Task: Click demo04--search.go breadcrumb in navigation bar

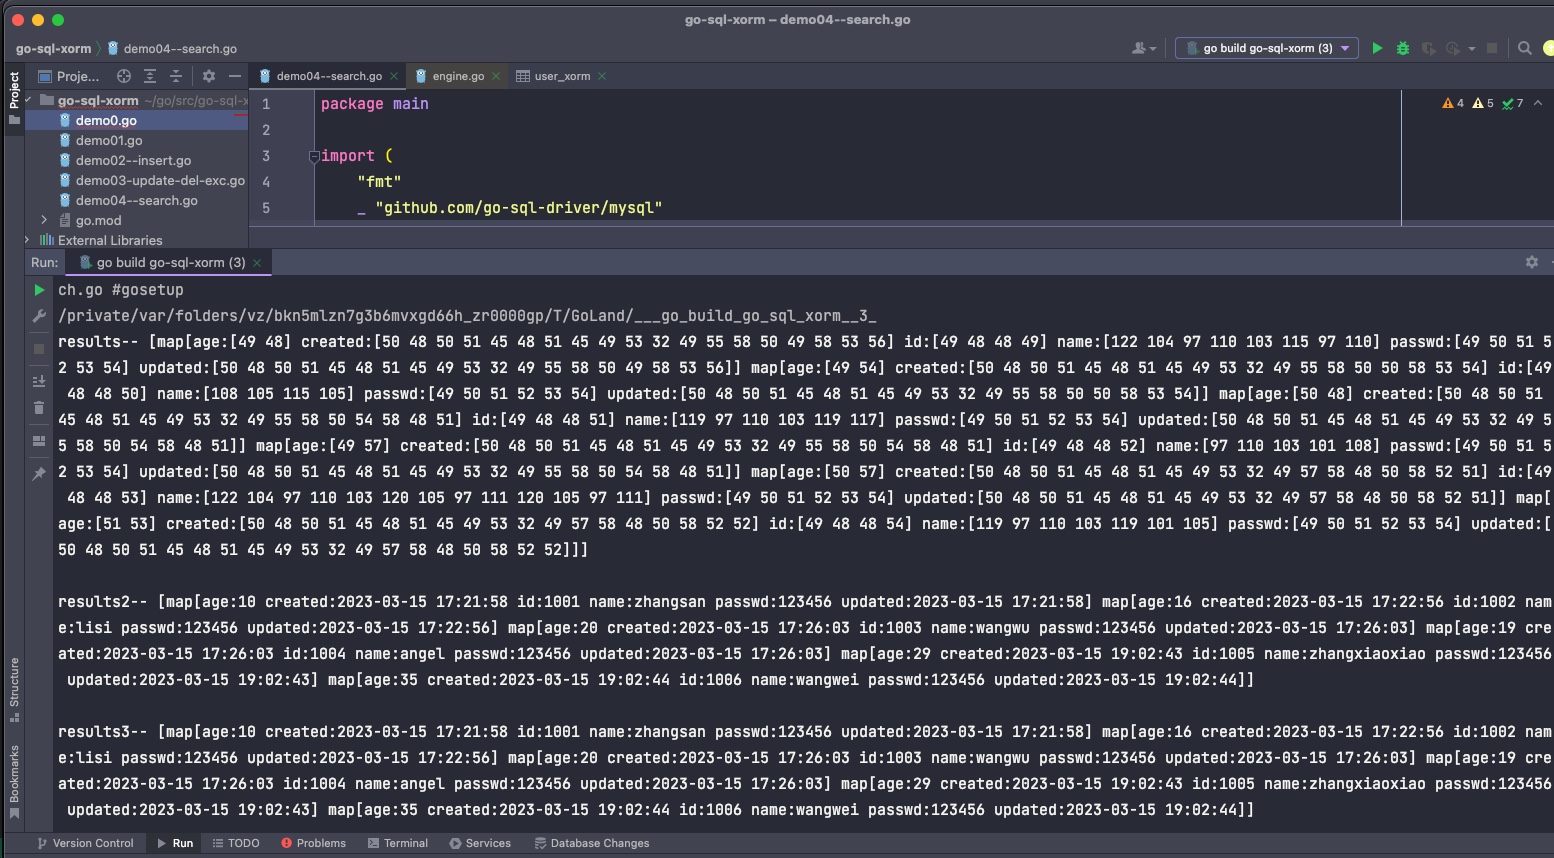Action: pyautogui.click(x=172, y=48)
